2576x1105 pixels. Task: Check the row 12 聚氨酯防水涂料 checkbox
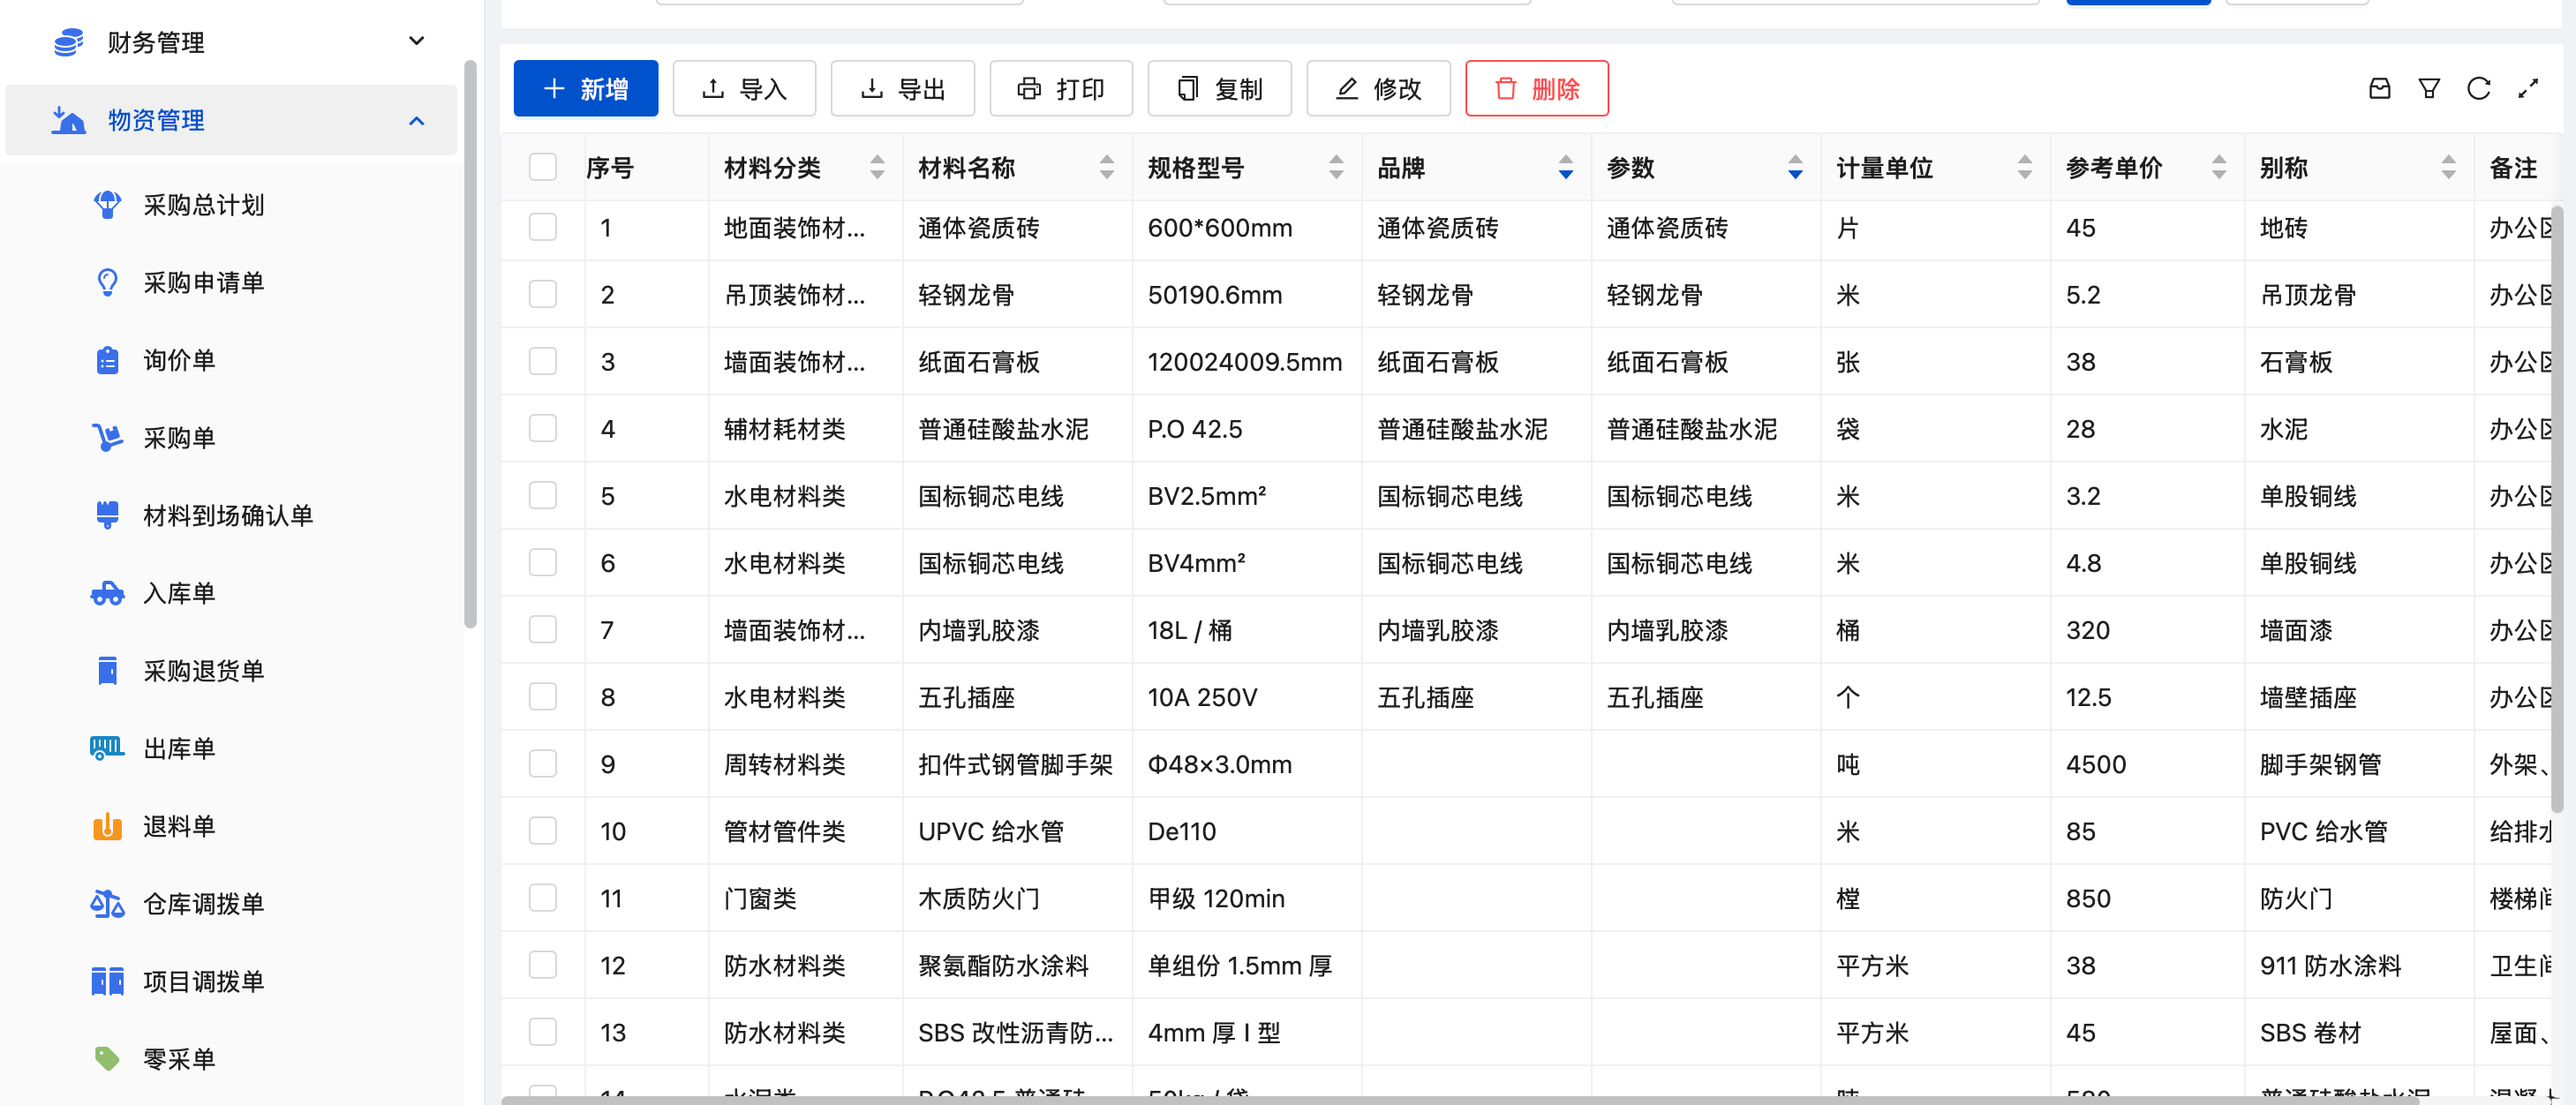(542, 964)
